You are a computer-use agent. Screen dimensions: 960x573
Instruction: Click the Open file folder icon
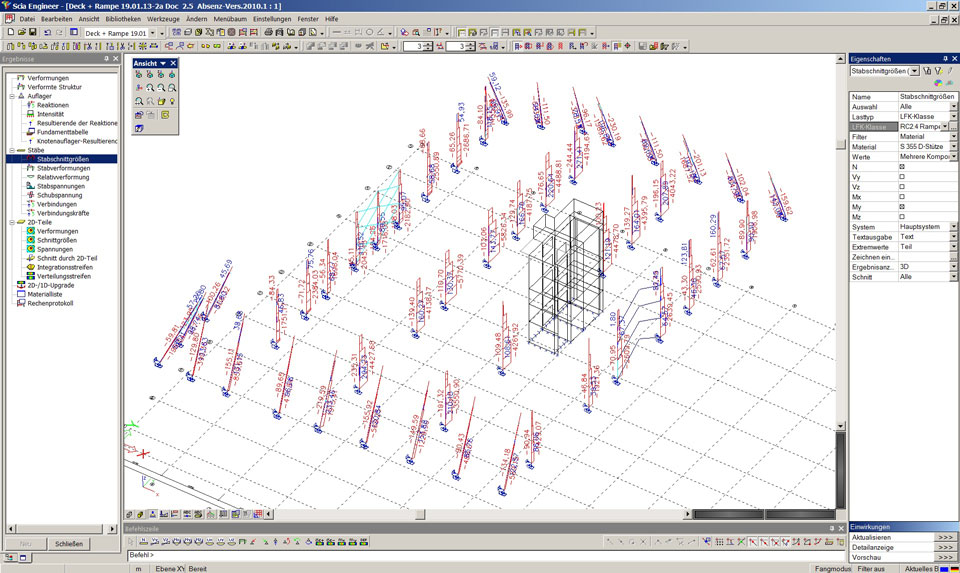(20, 32)
